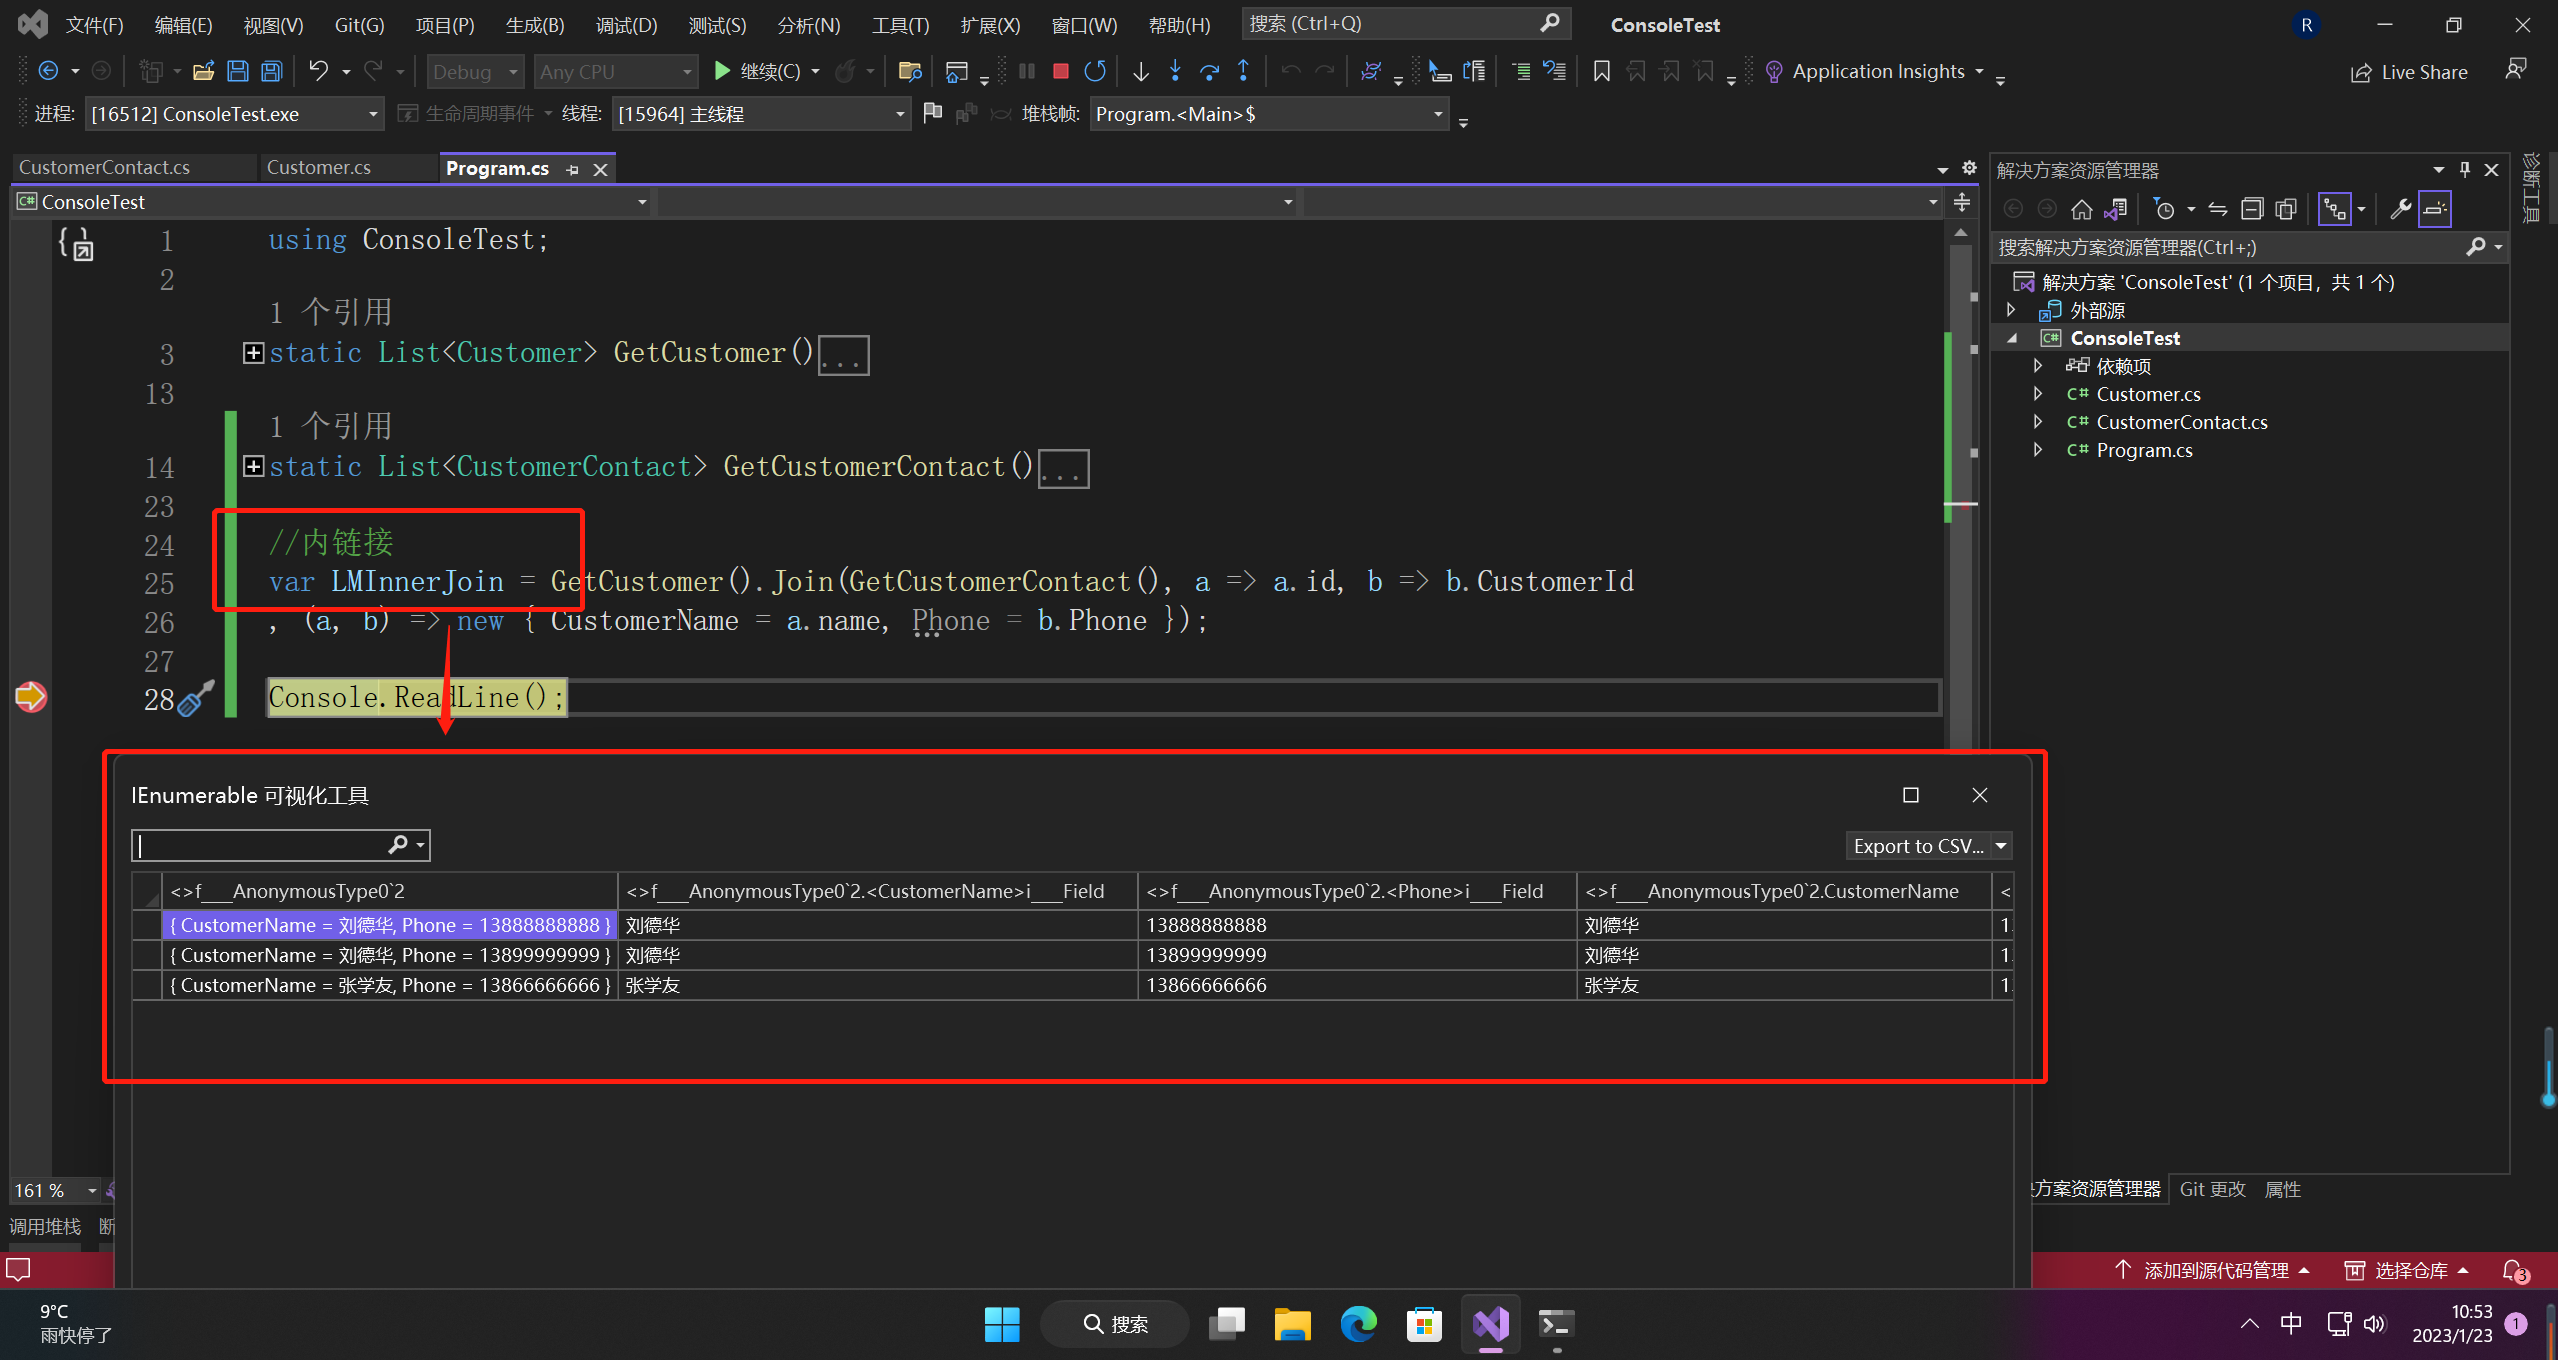Open the 161 % zoom level selector
The image size is (2558, 1360).
[92, 1190]
